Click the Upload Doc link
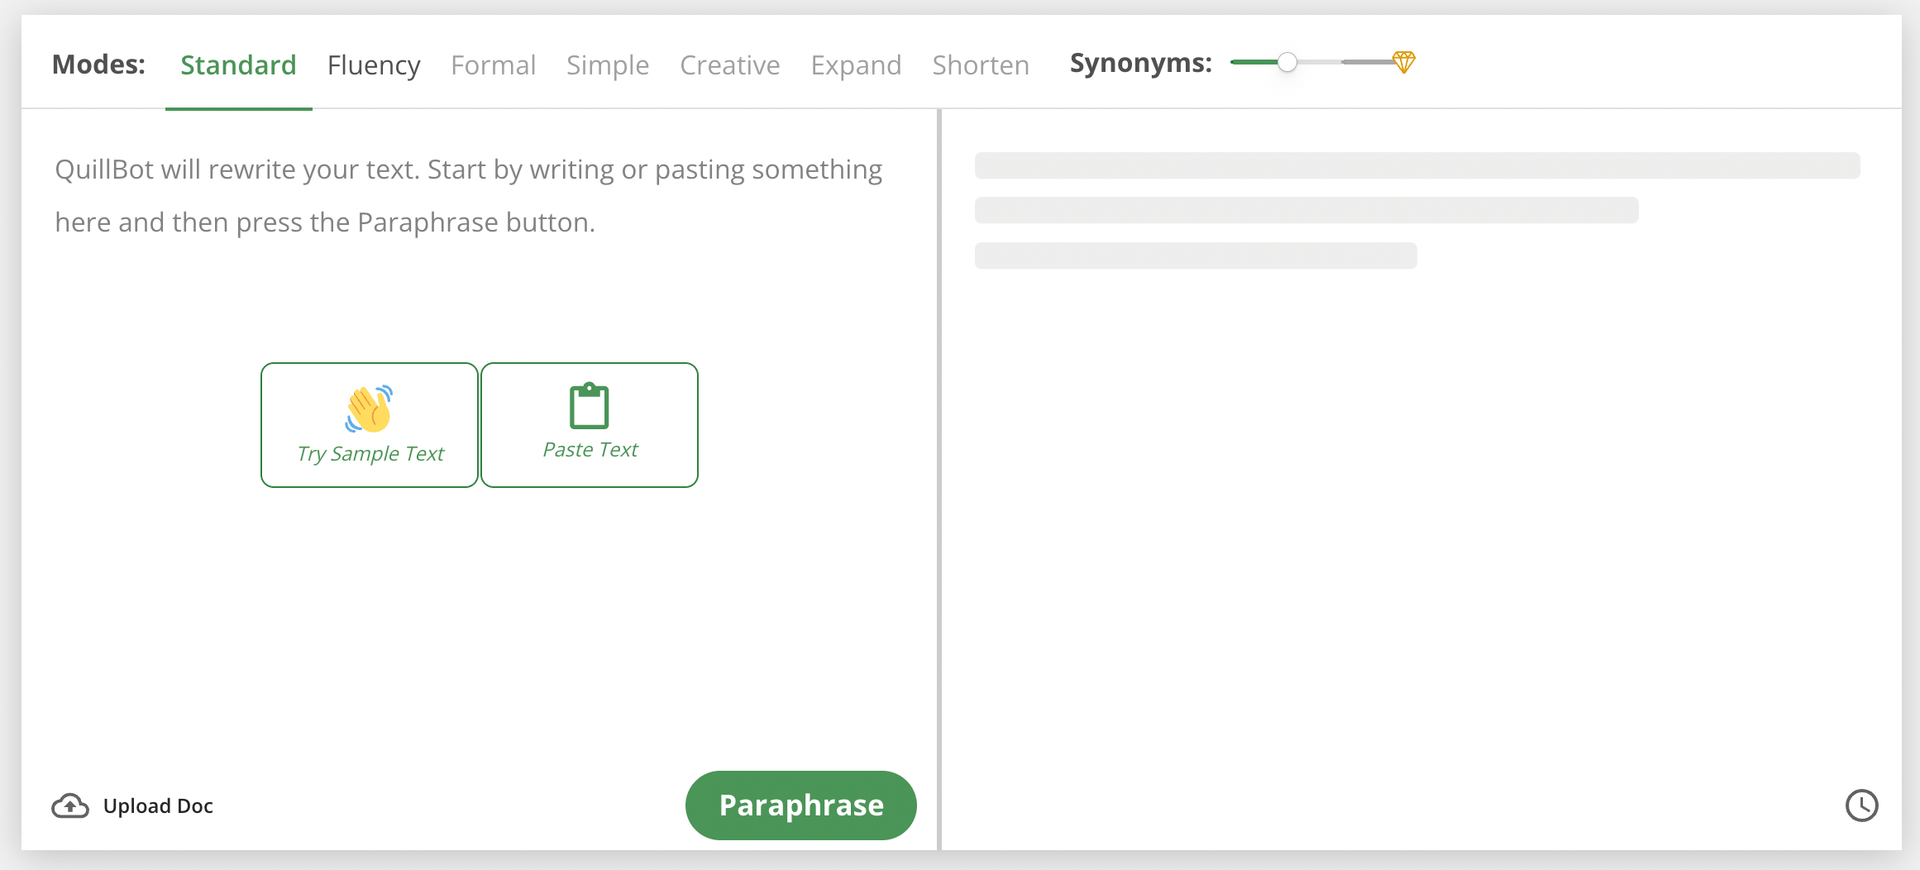The height and width of the screenshot is (870, 1920). 158,806
